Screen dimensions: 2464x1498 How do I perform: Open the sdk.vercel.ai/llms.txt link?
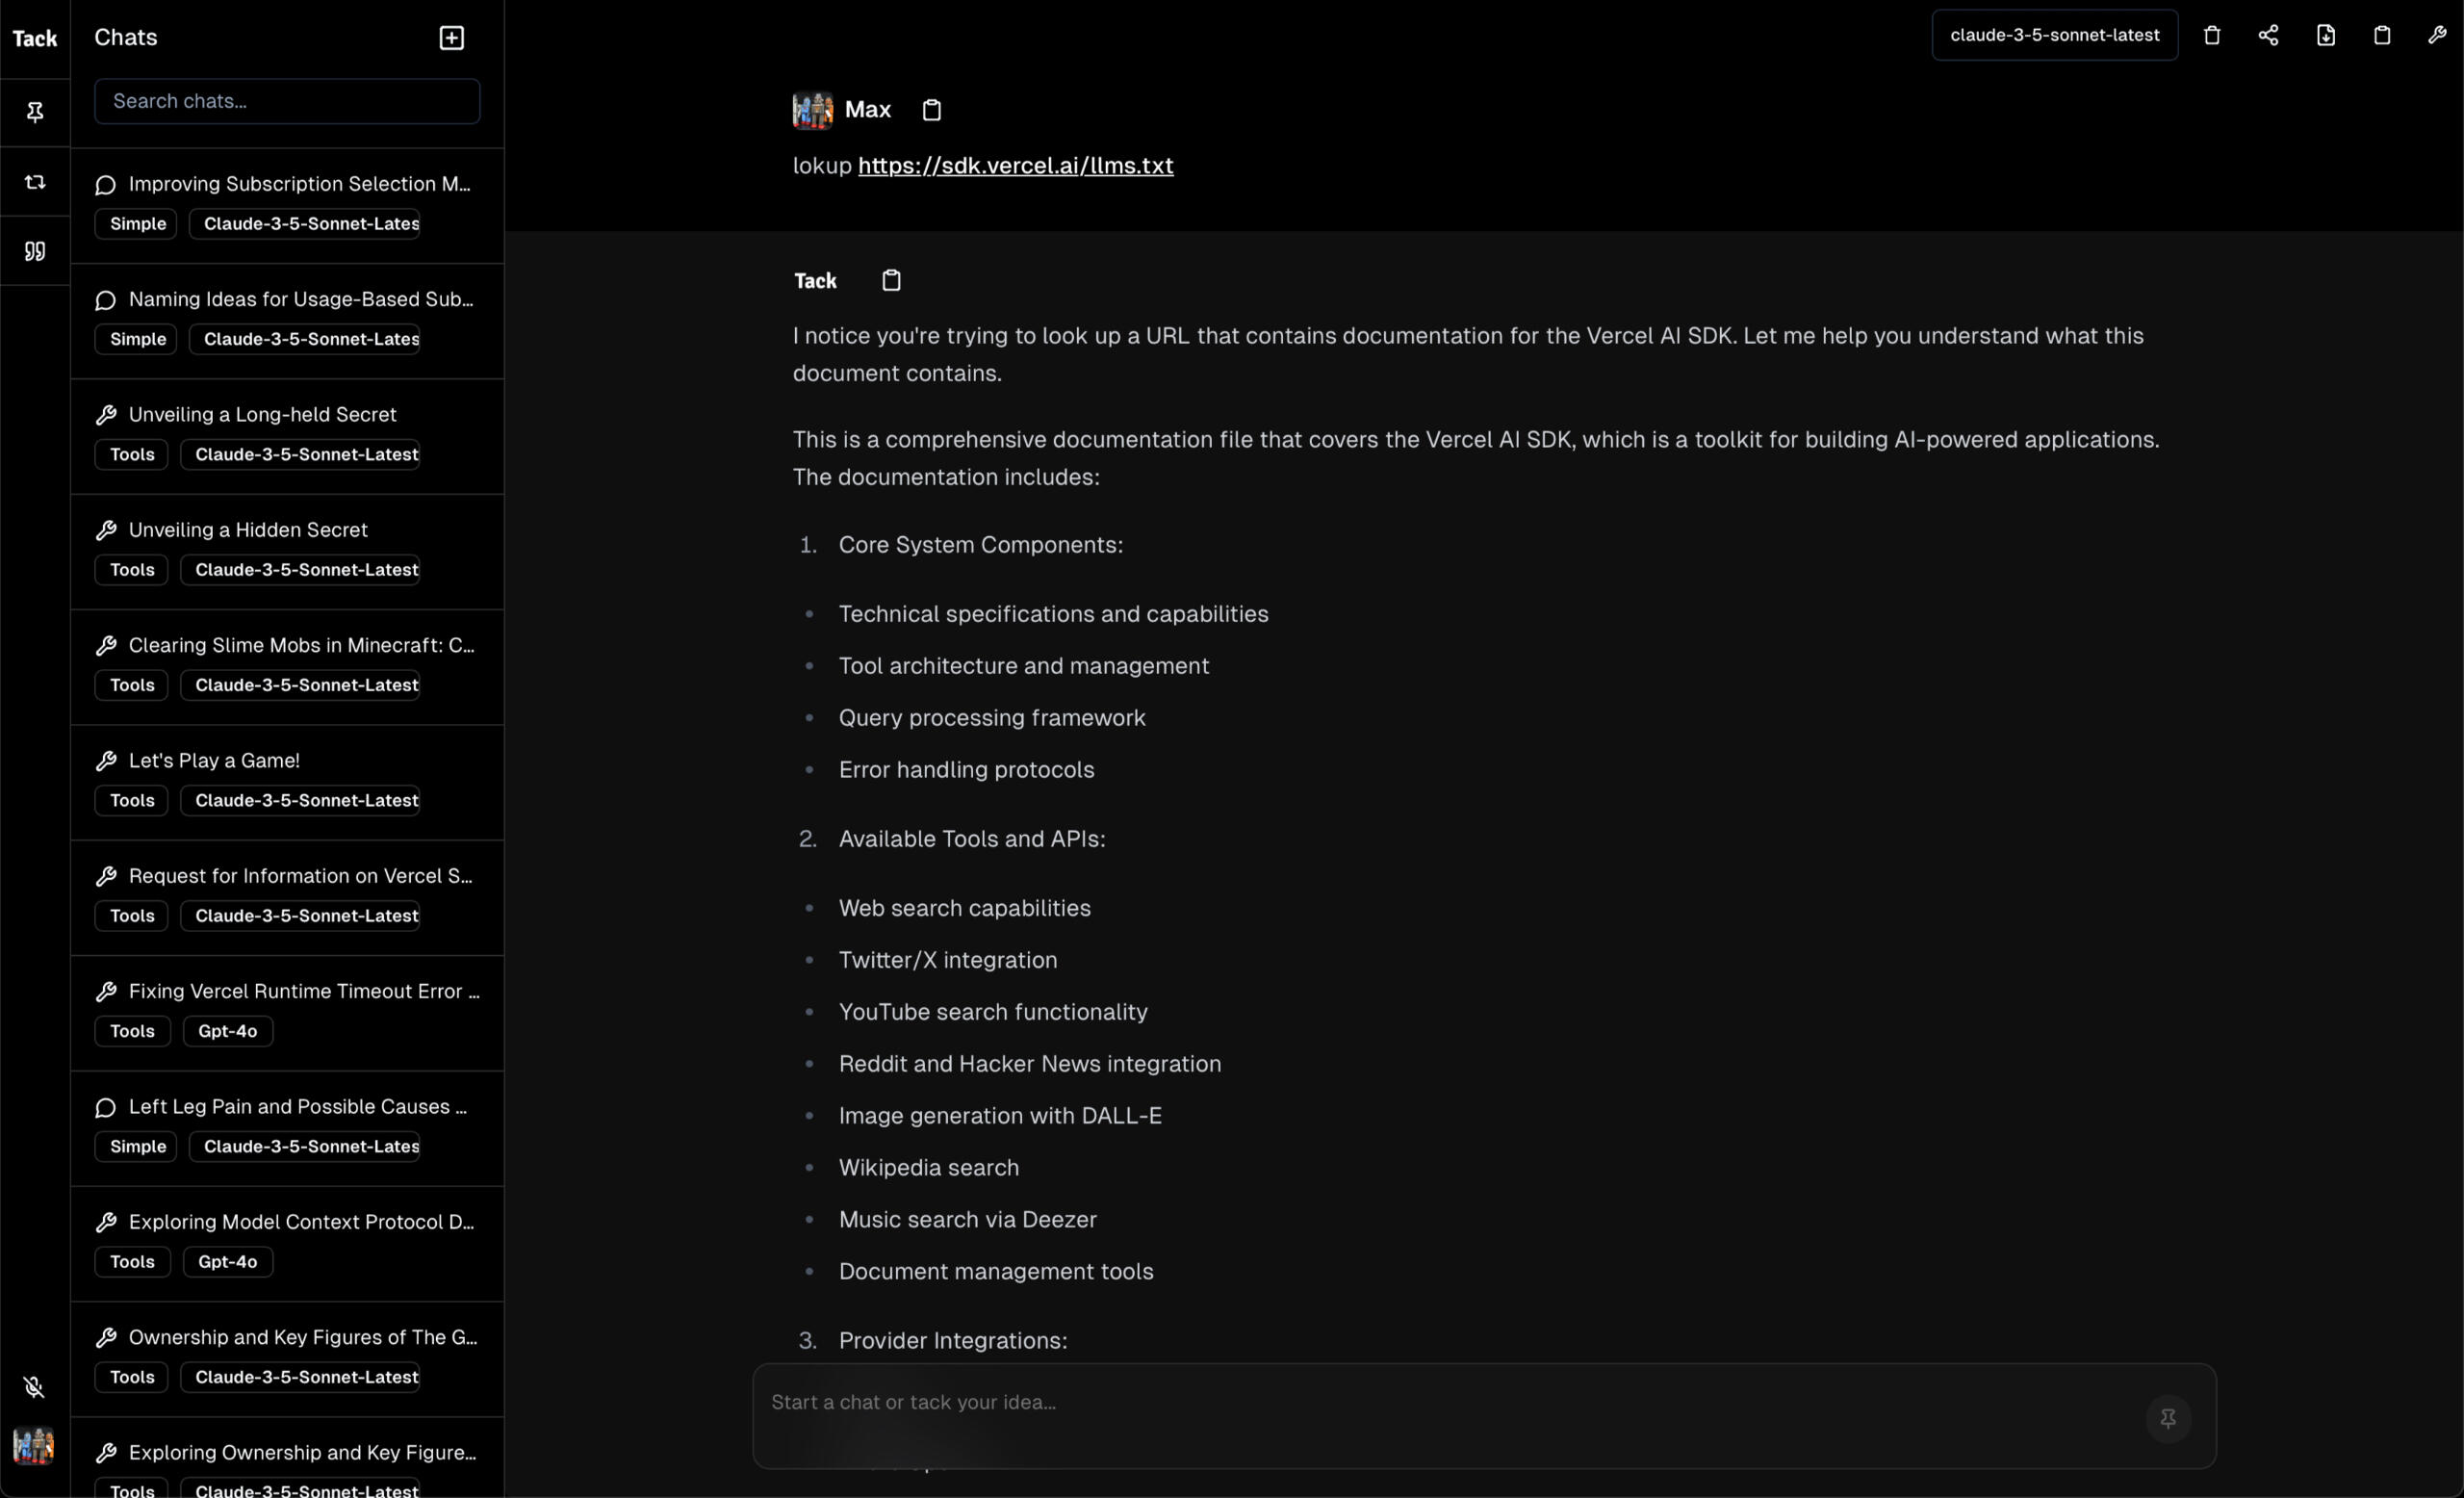coord(1015,166)
